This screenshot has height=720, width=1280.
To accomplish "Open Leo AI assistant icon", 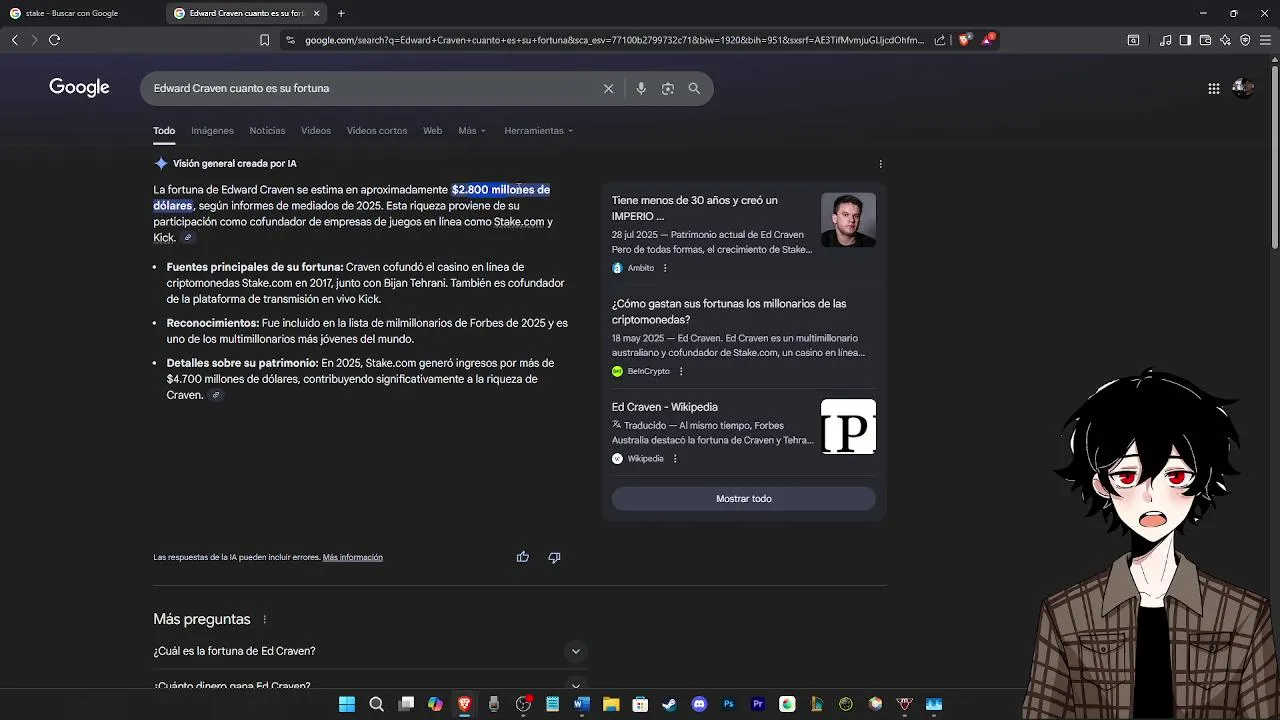I will click(1225, 40).
